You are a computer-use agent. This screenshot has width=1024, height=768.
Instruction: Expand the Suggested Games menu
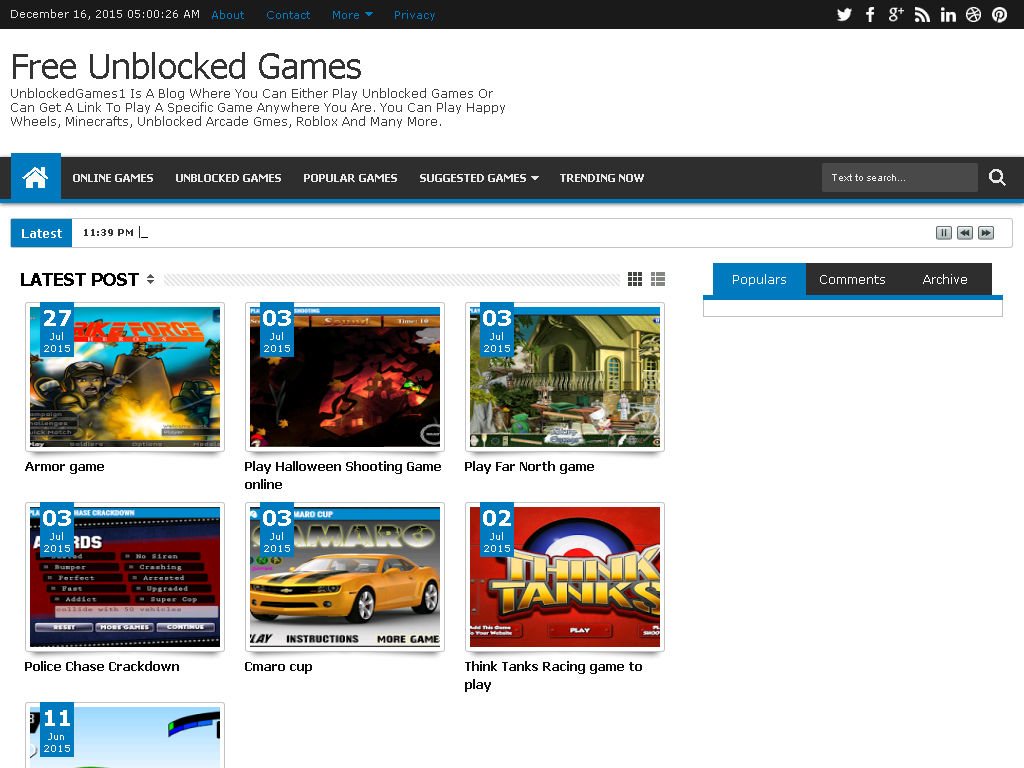478,178
